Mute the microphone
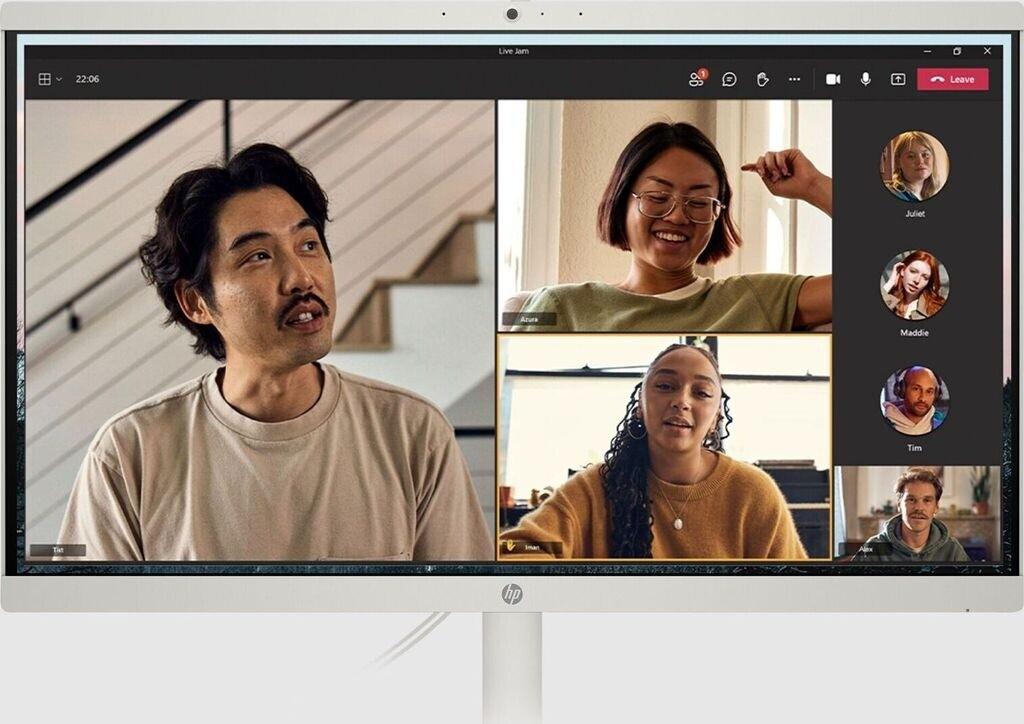Screen dimensions: 1024x724 (x=866, y=79)
